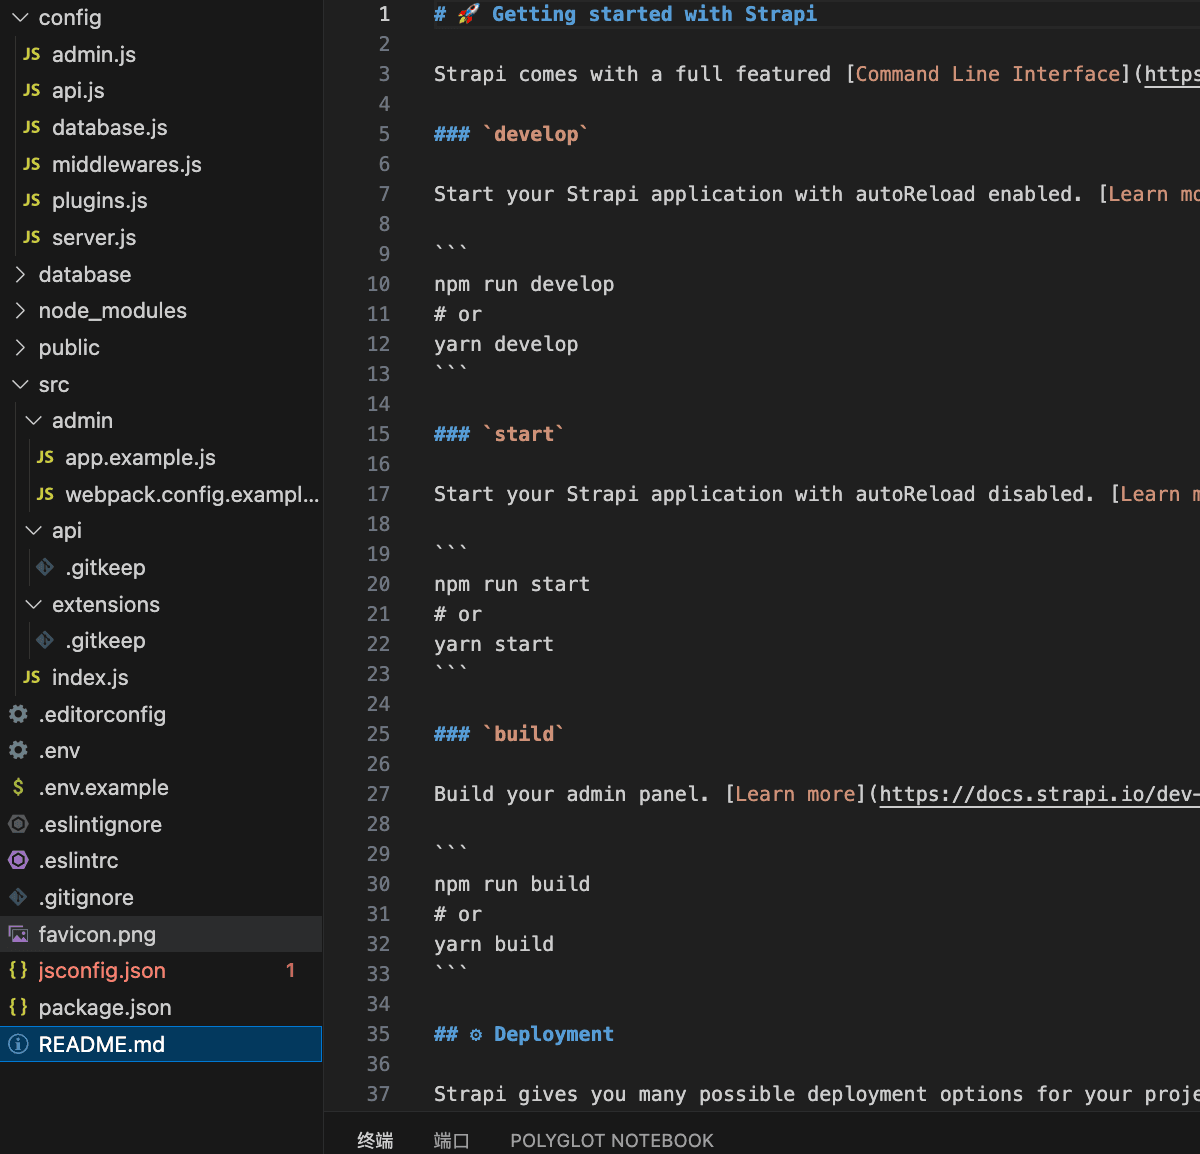Open package.json file
Screen dimensions: 1200x1154
click(x=105, y=1007)
